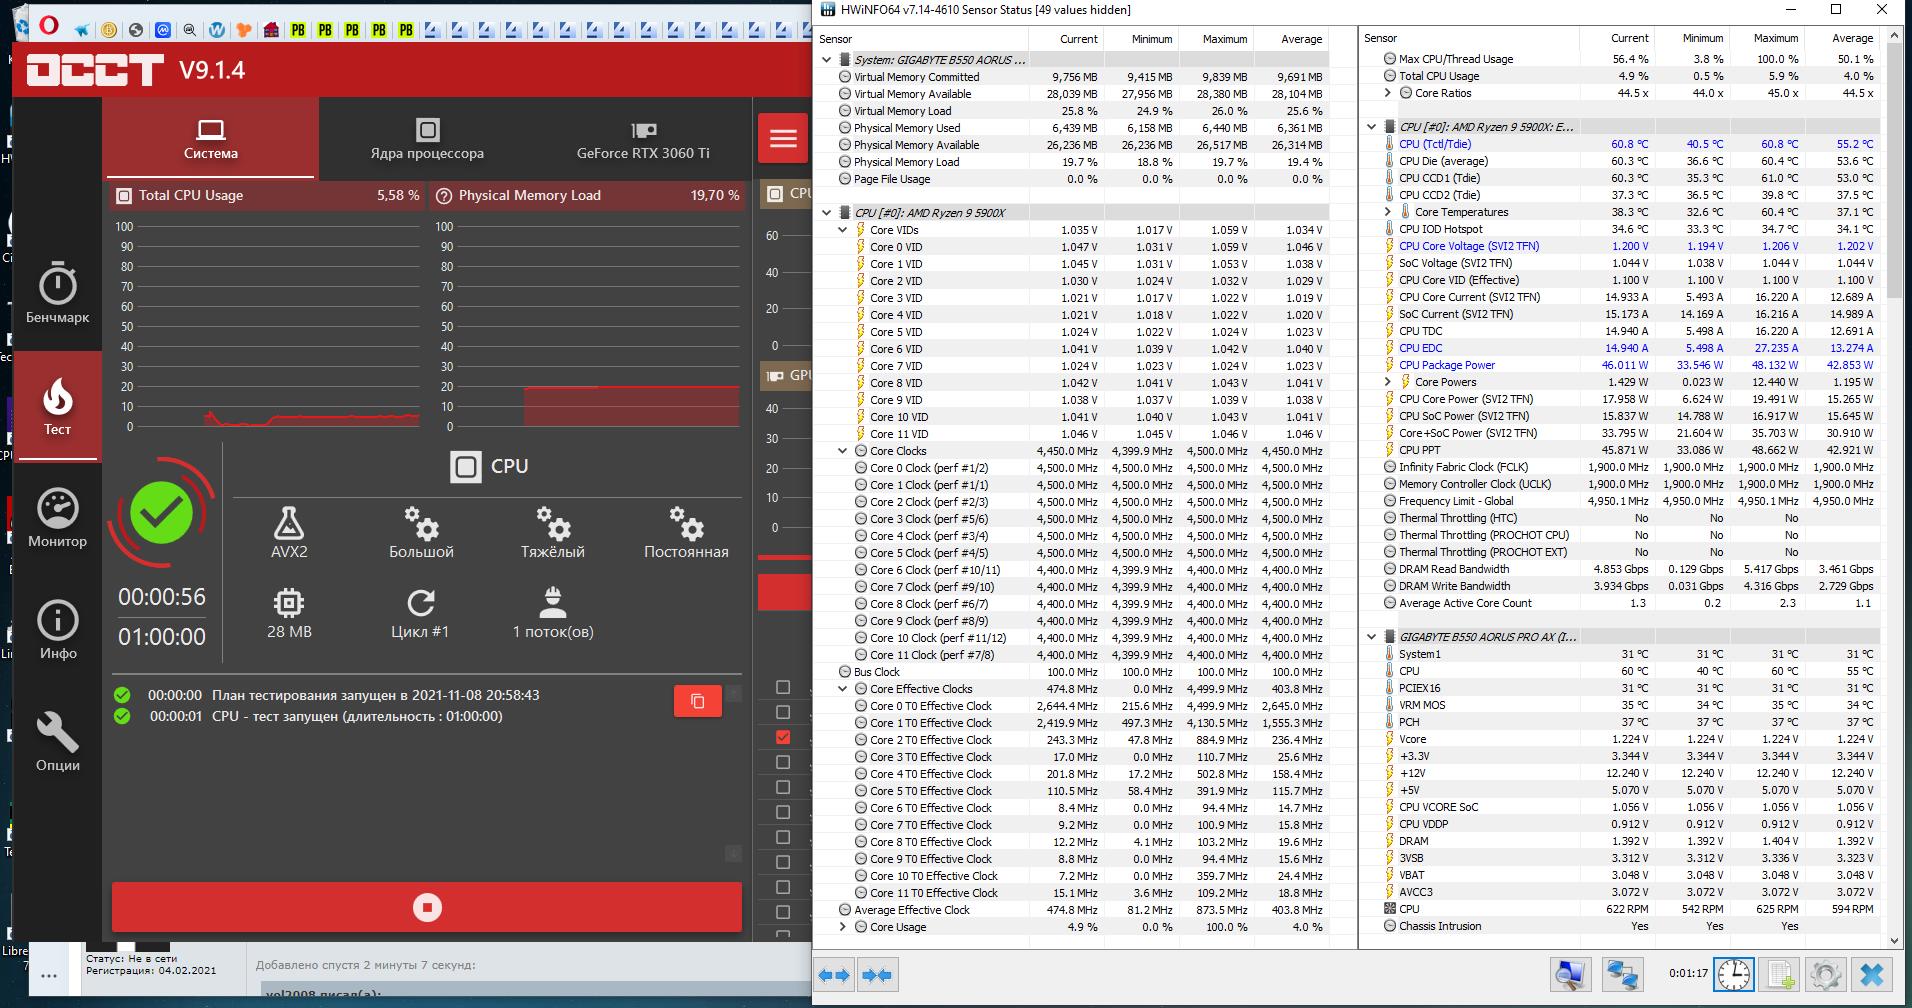Collapse the Core Effective Clocks node
This screenshot has width=1912, height=1008.
coord(842,689)
